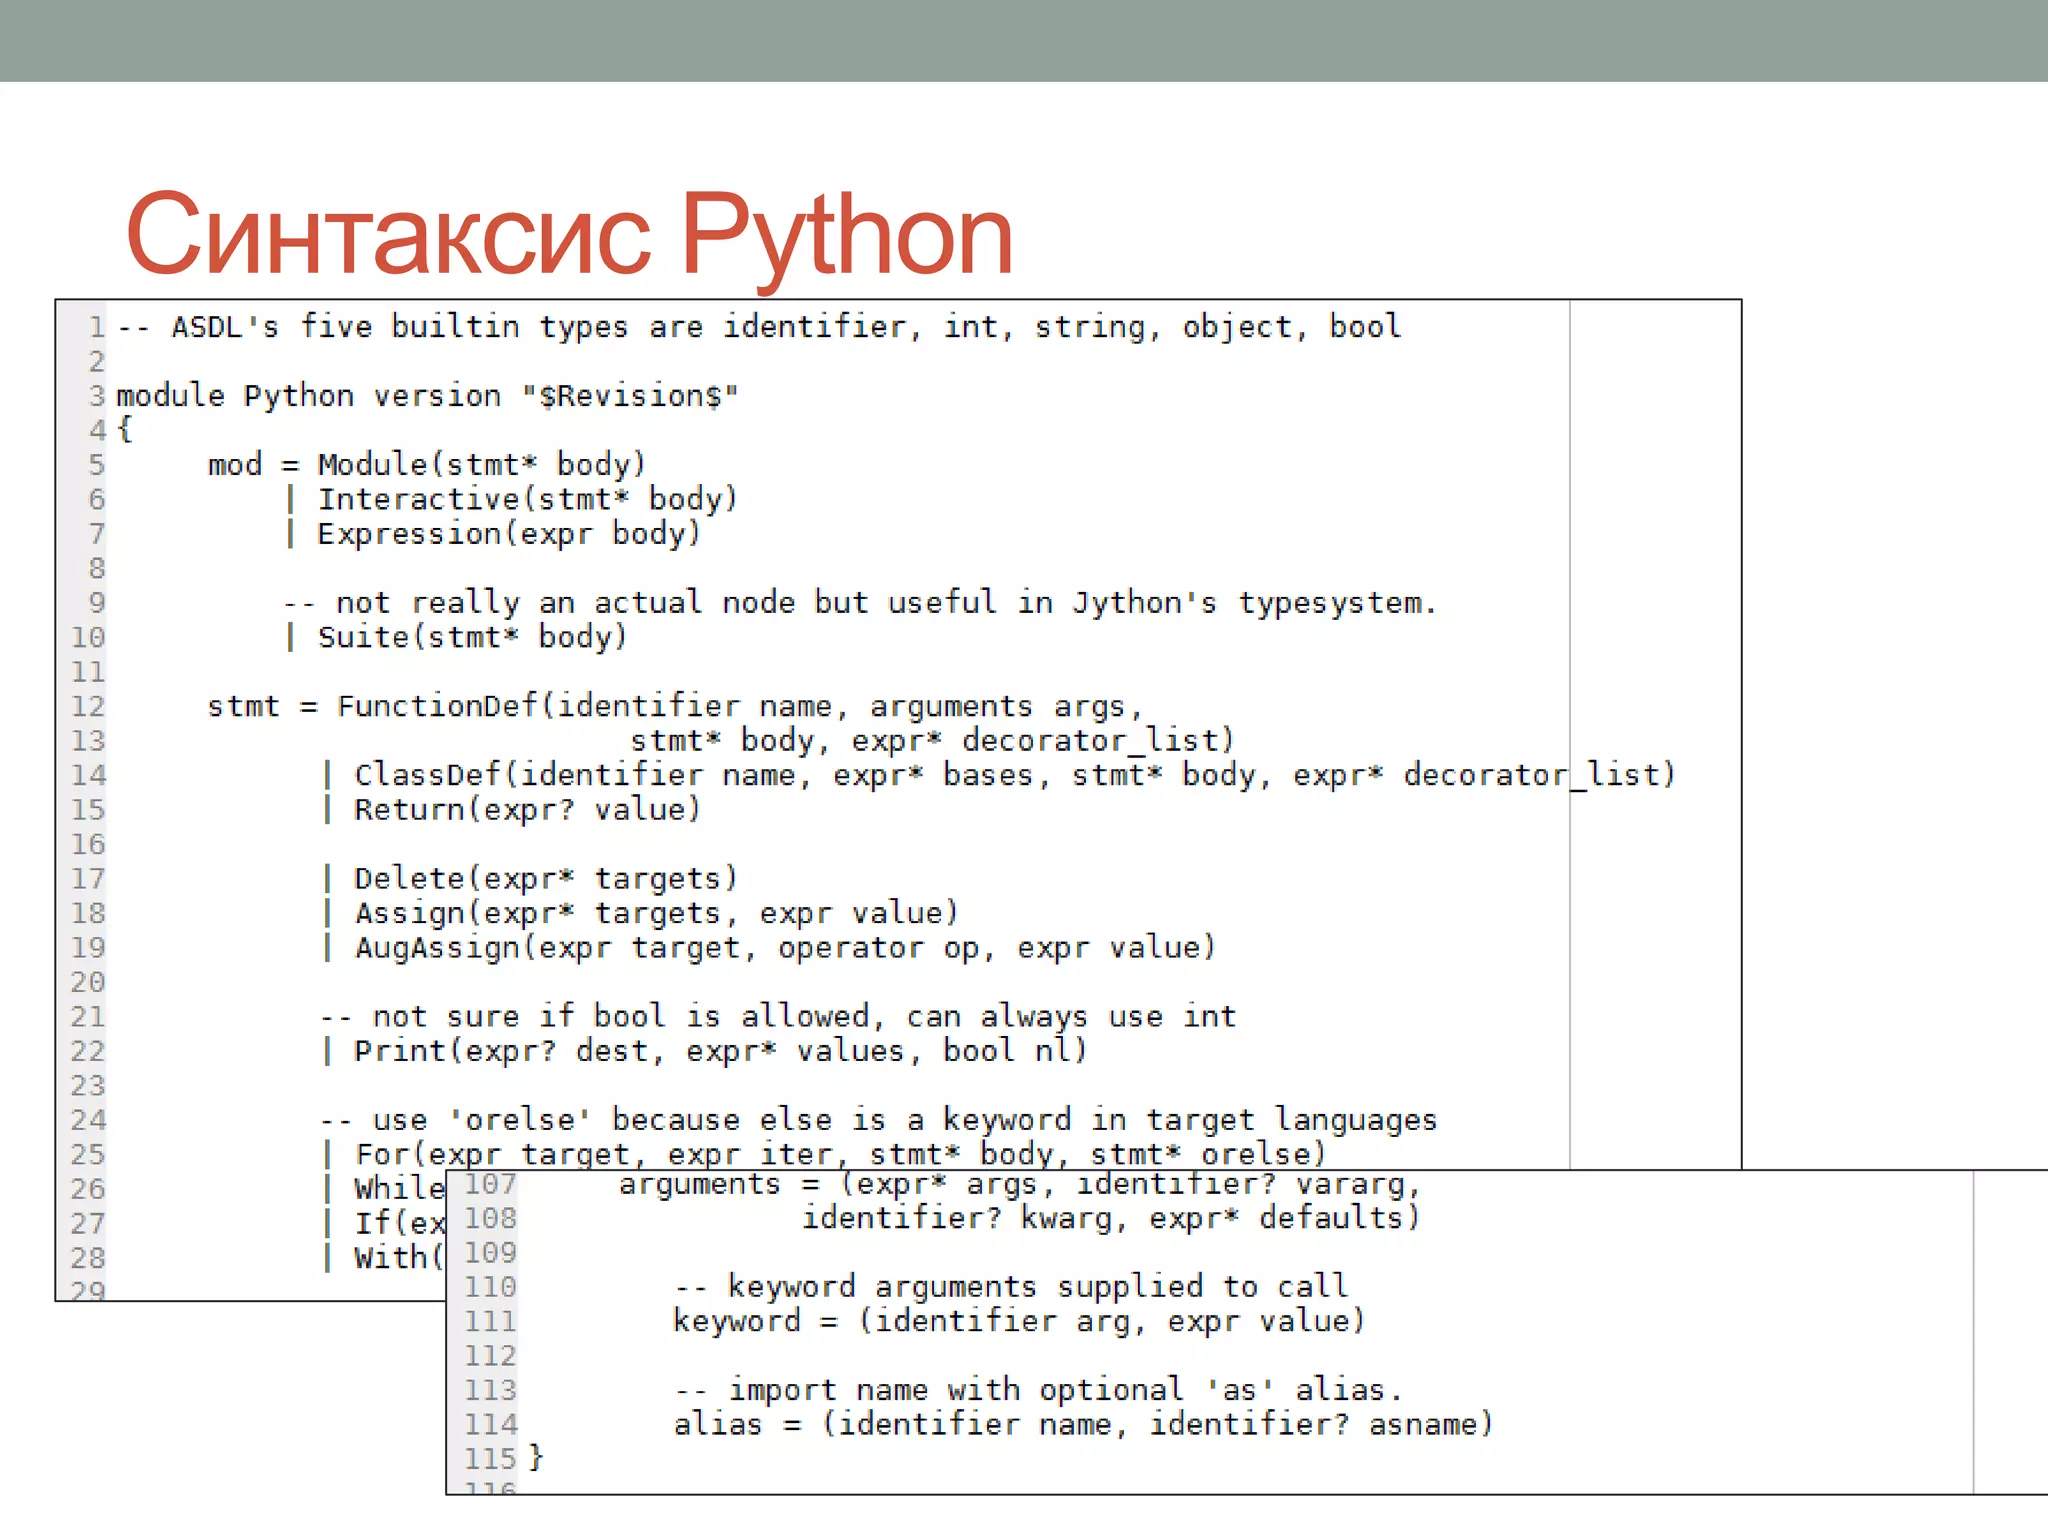Click comment 'not sure if bool is allowed'

[779, 1017]
